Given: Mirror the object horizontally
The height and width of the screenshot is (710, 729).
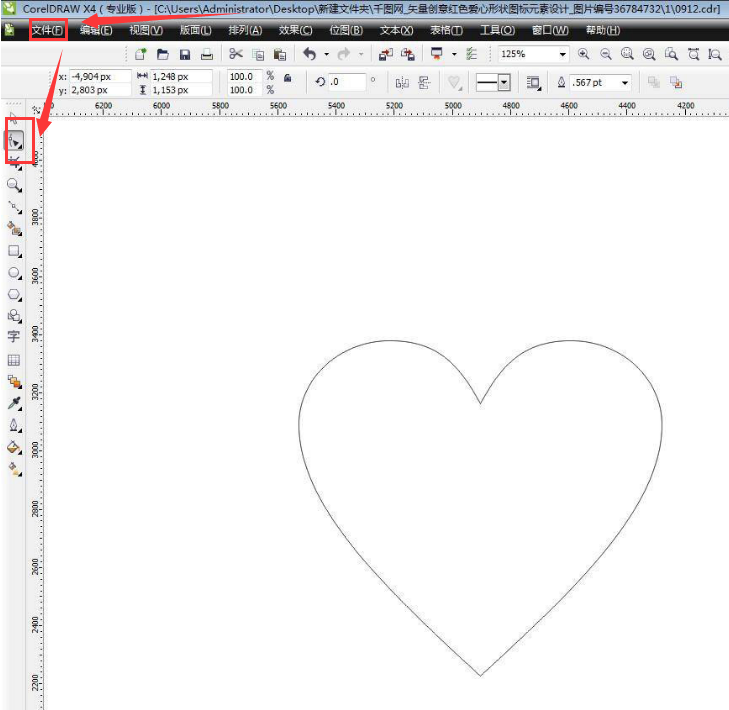Looking at the screenshot, I should click(x=402, y=83).
